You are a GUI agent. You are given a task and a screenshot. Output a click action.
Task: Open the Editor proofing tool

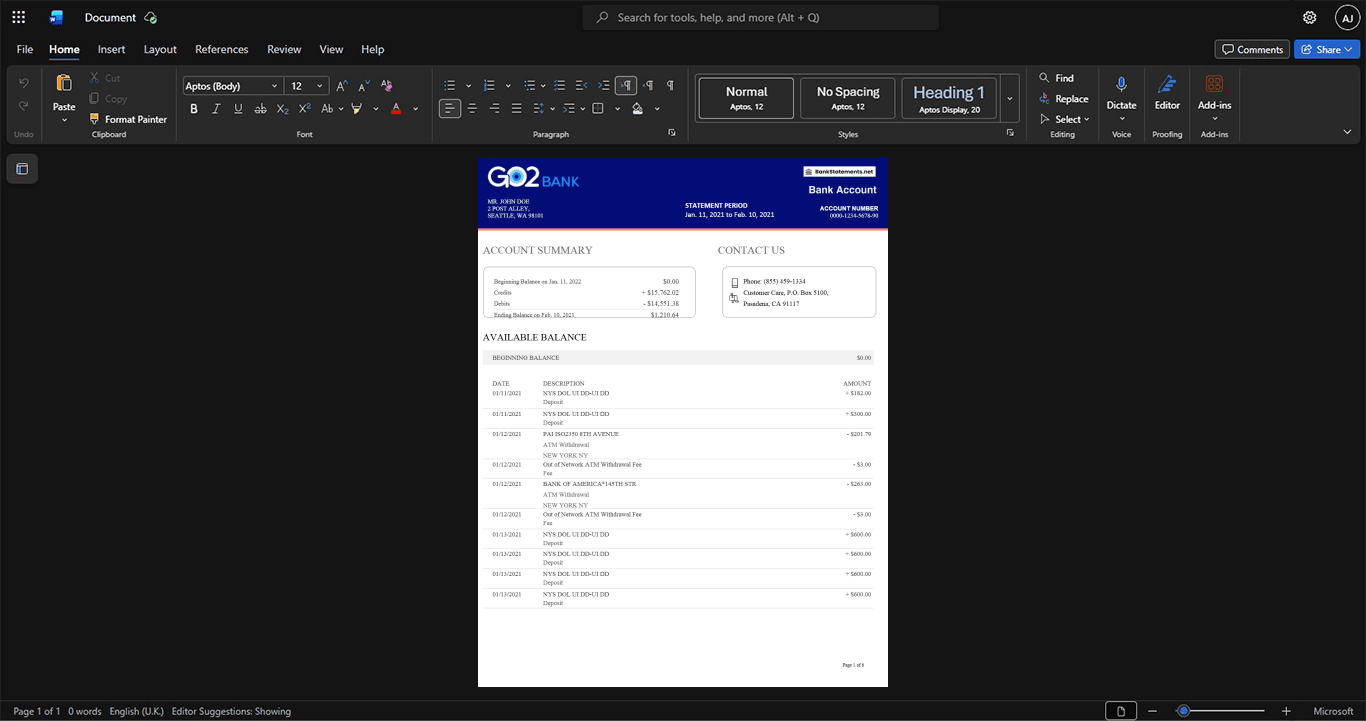tap(1167, 92)
